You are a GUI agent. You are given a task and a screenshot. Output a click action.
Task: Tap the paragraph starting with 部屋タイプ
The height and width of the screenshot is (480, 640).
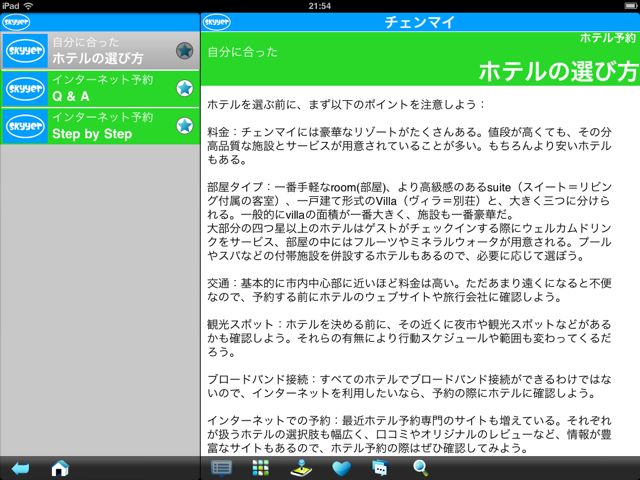tap(409, 201)
